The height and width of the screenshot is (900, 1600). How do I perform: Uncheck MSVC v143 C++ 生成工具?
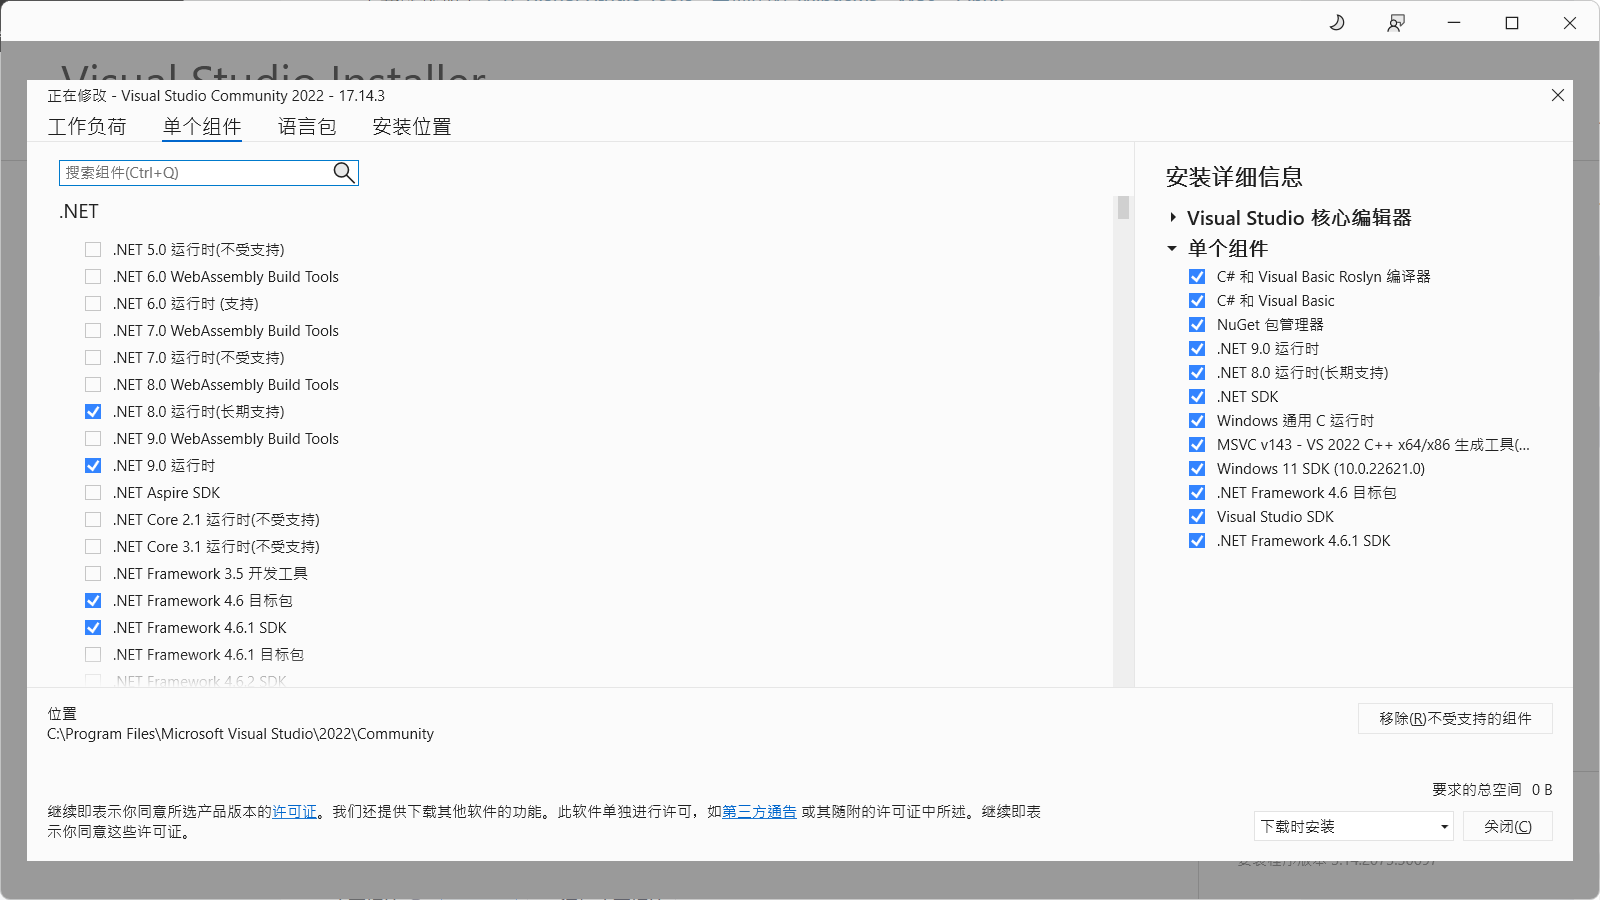point(1197,444)
